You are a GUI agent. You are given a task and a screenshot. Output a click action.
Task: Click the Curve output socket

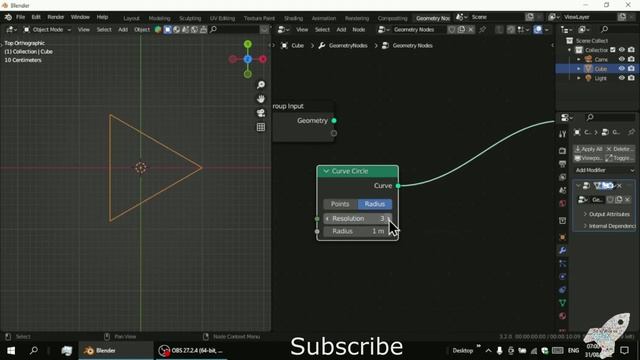click(398, 186)
